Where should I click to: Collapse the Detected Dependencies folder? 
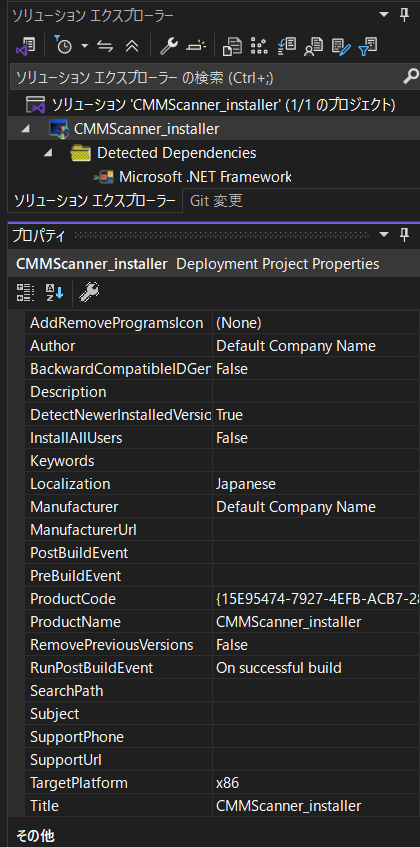click(x=49, y=153)
